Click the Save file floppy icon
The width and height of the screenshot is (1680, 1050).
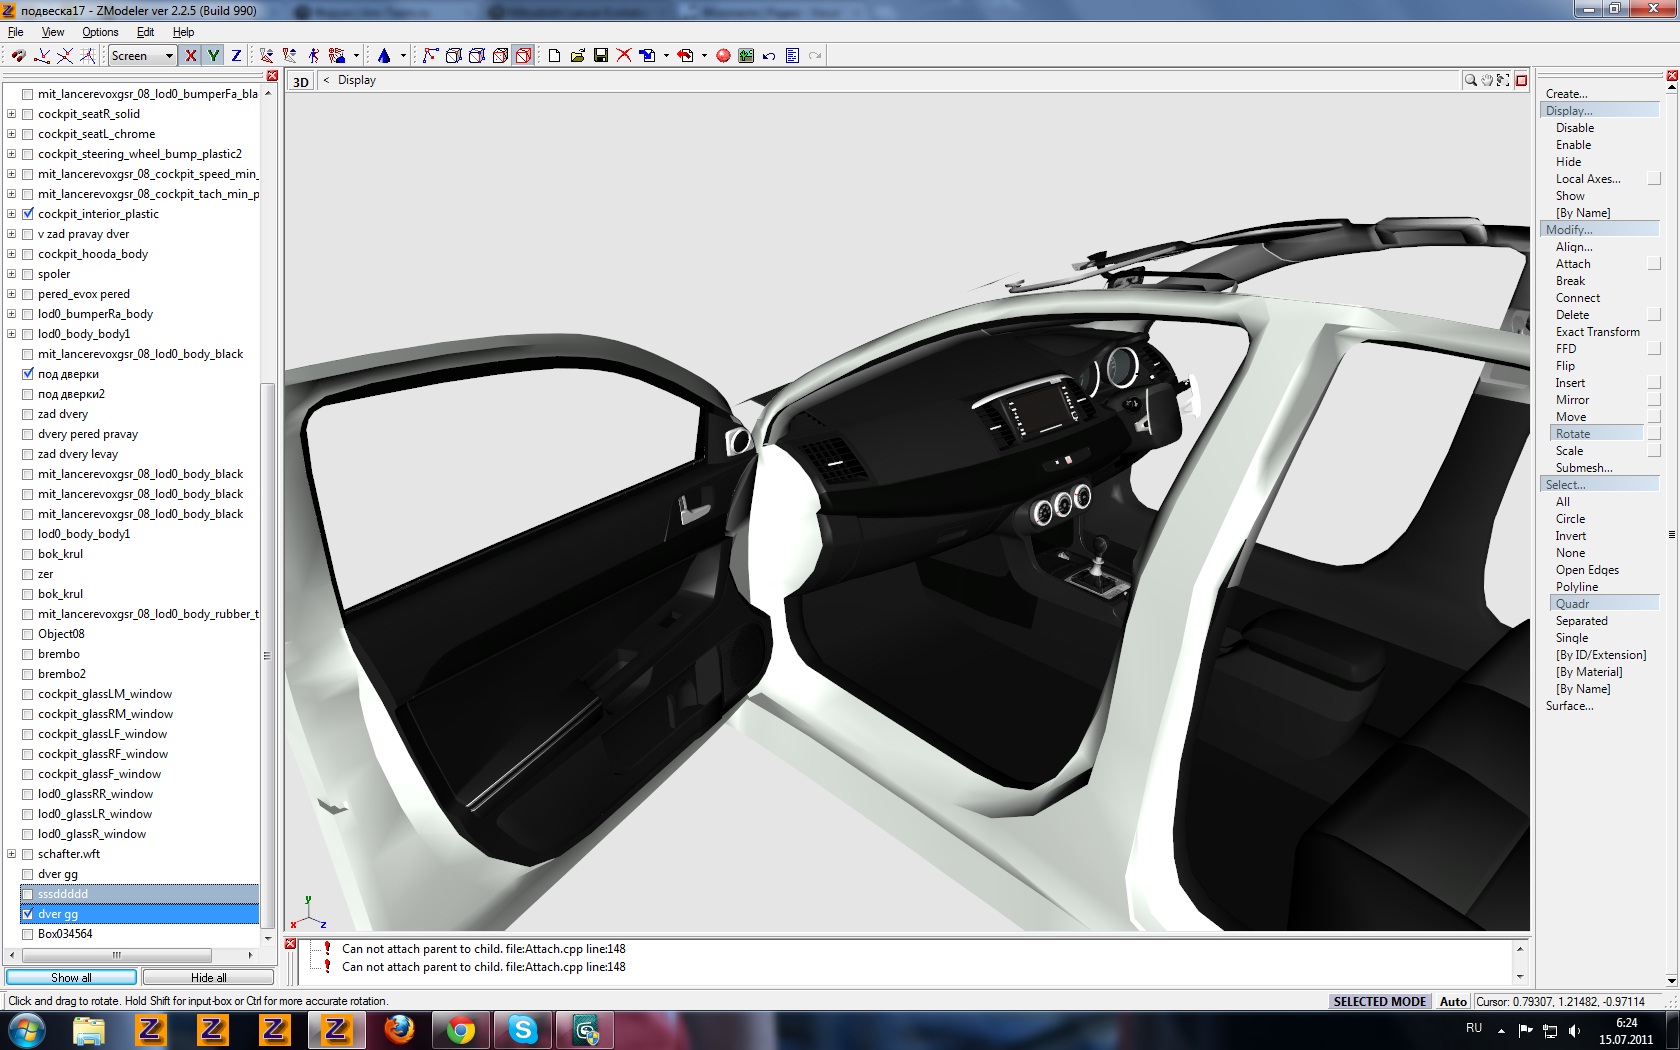pos(601,56)
